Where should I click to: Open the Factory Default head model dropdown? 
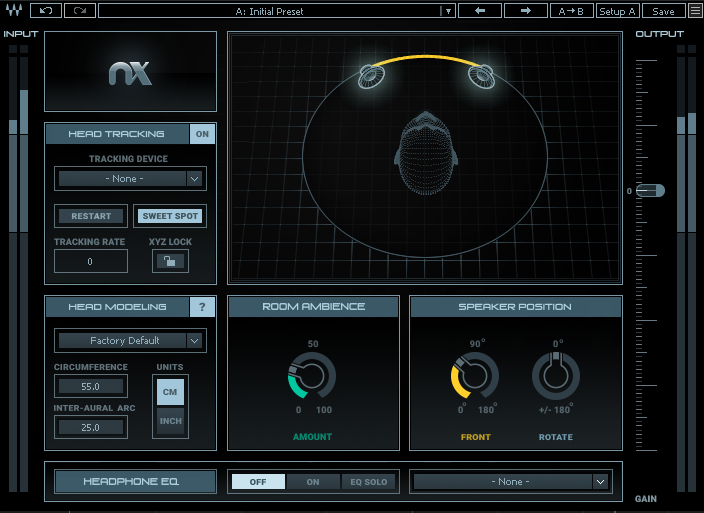coord(130,341)
